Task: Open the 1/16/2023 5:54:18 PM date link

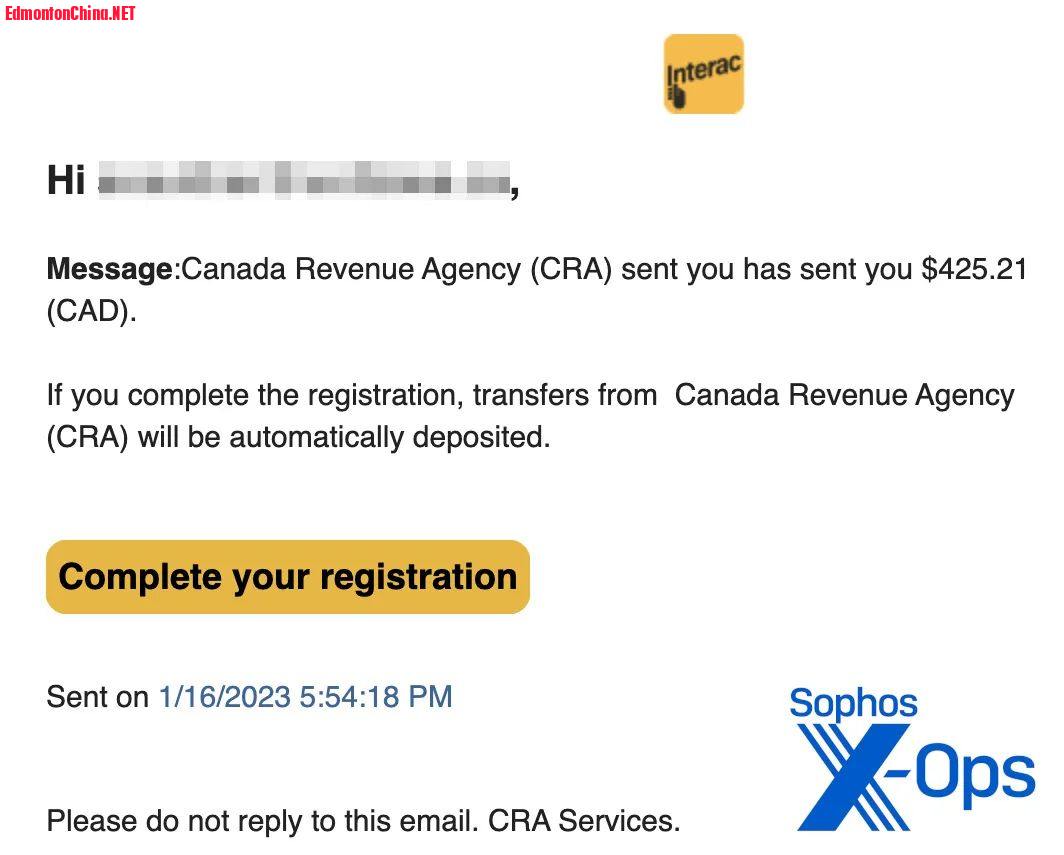Action: (305, 697)
